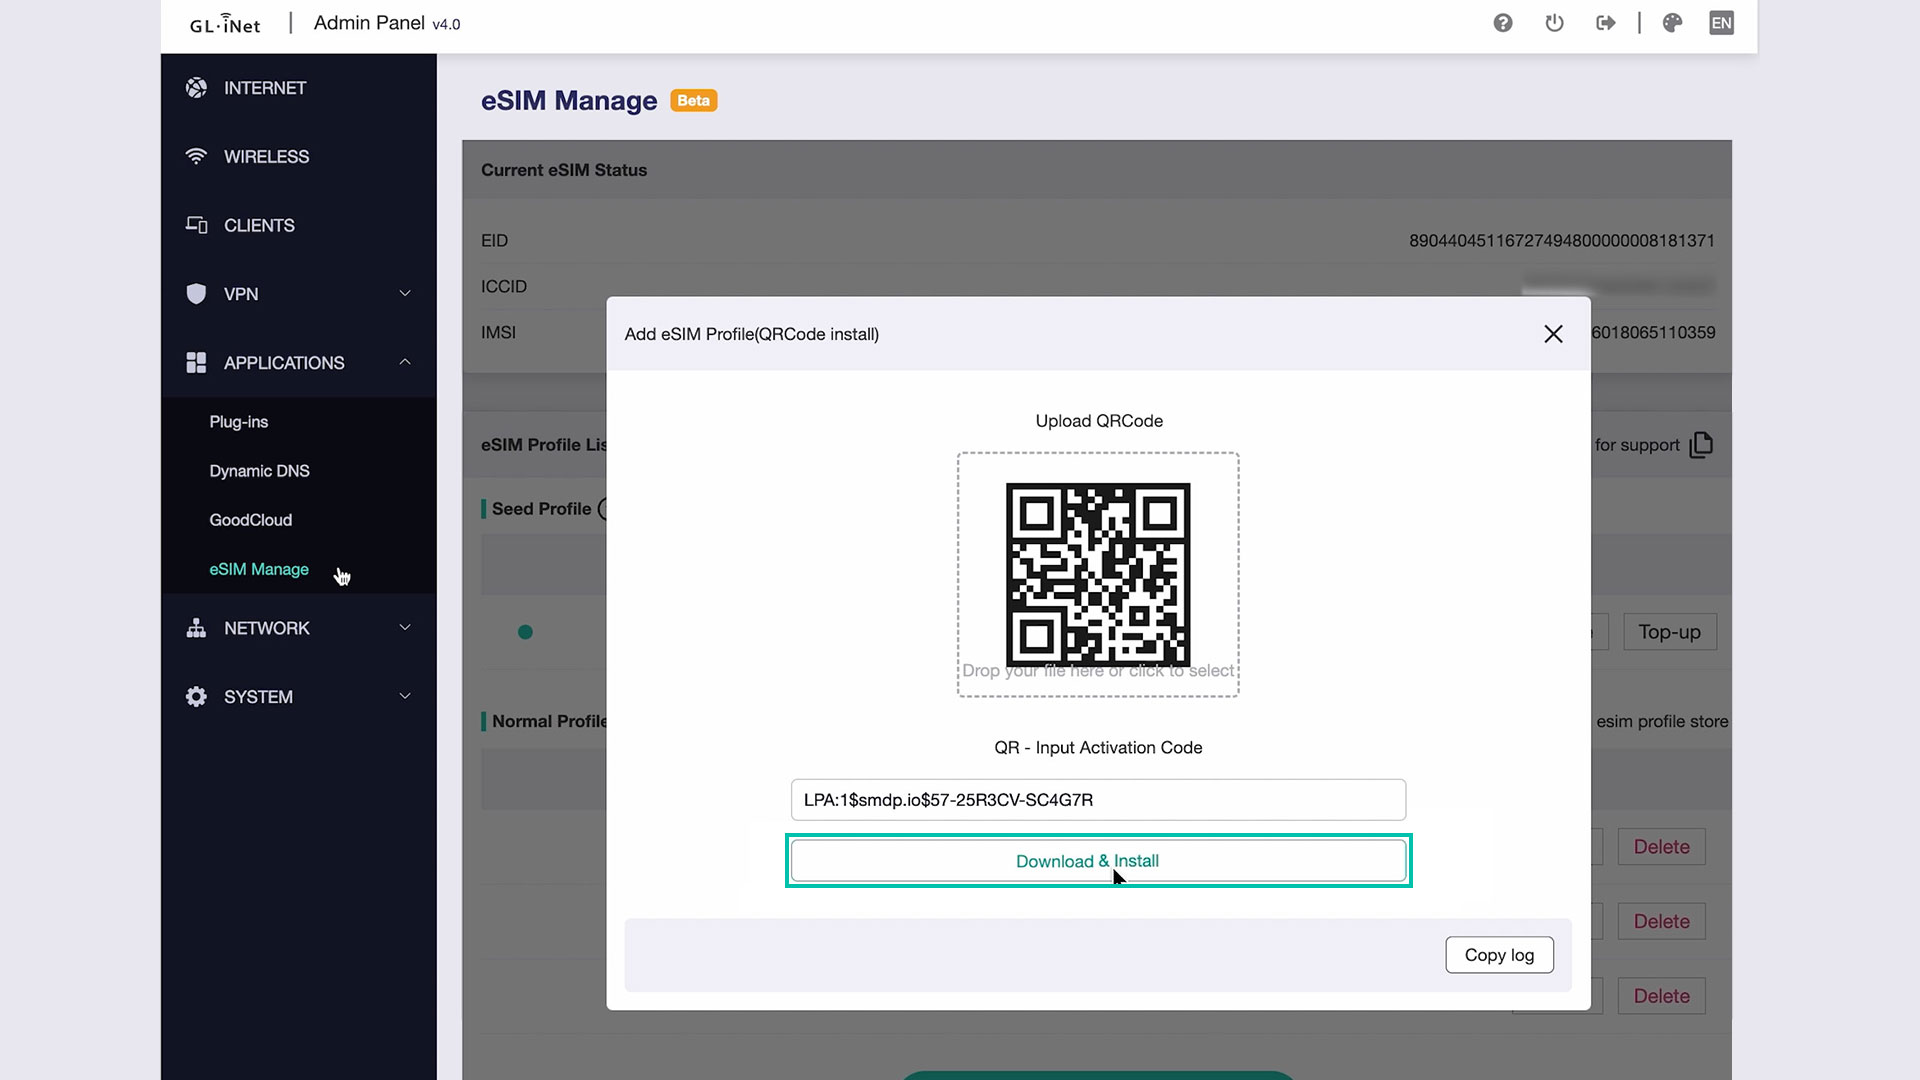Click the Top-up button
The width and height of the screenshot is (1920, 1080).
coord(1669,632)
